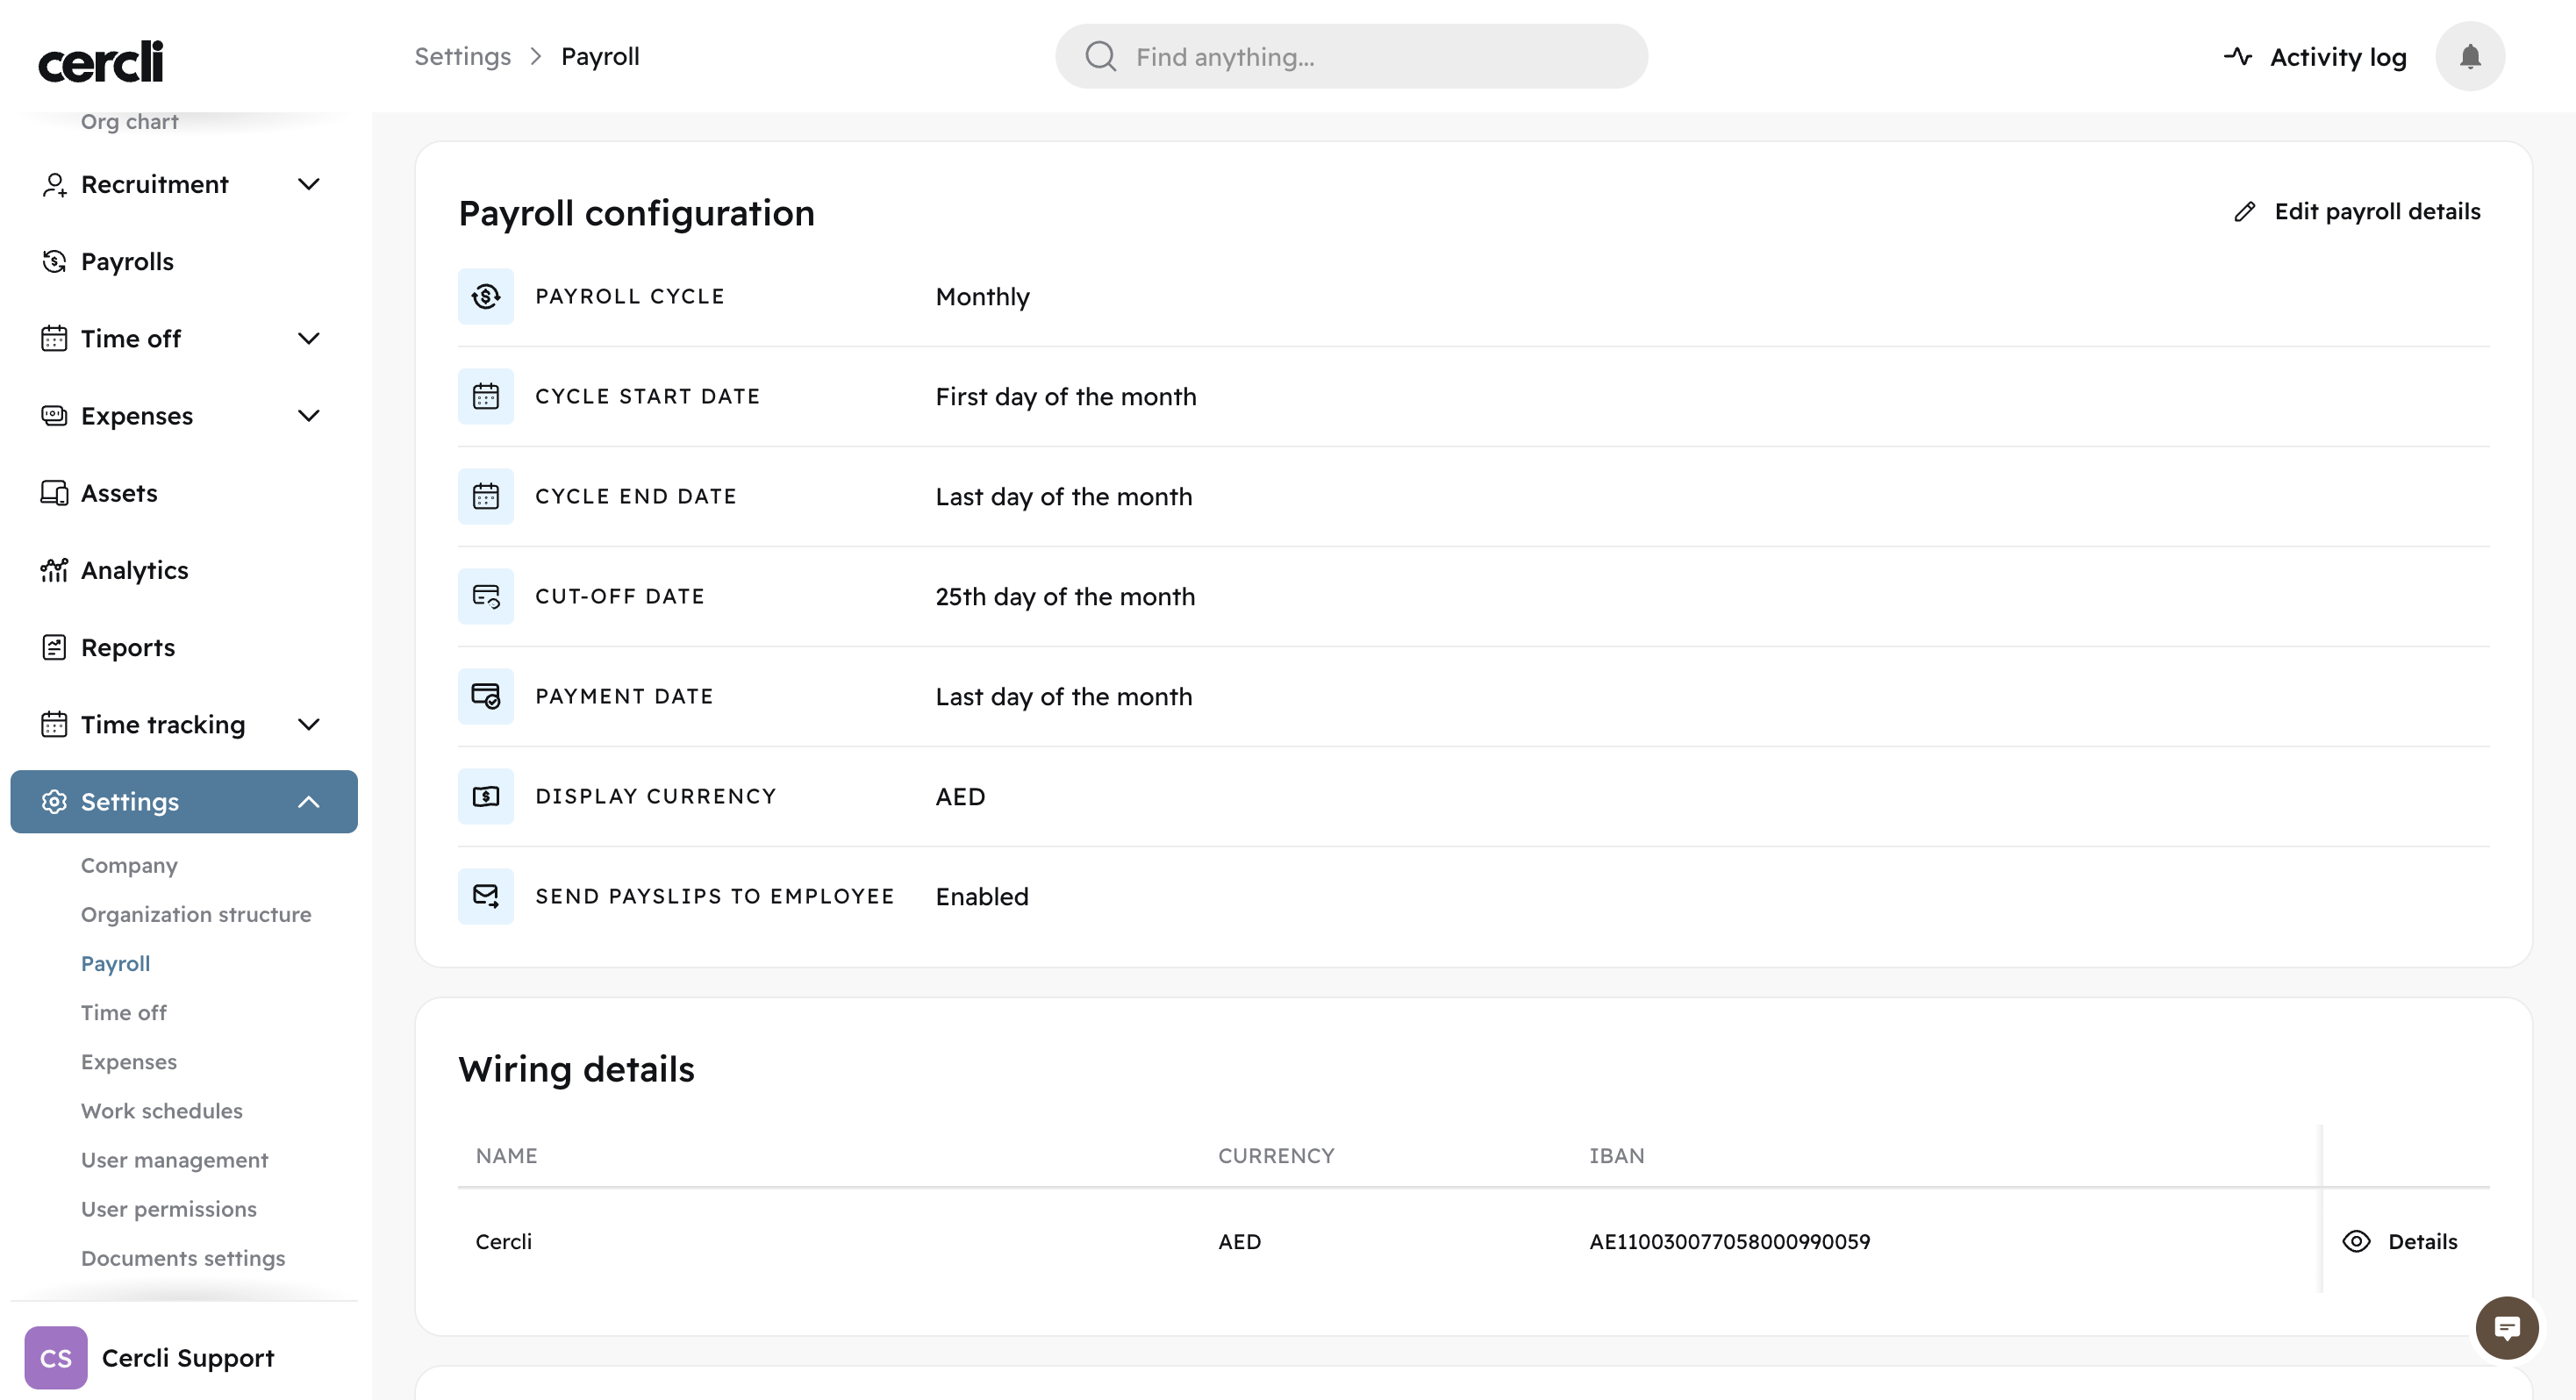Click the display currency icon

click(486, 796)
